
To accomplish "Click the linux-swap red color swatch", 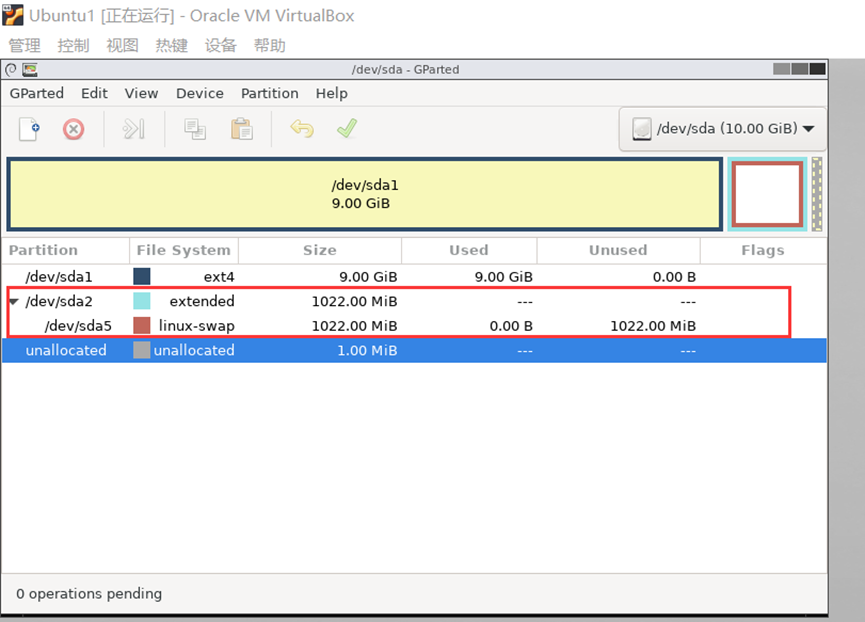I will 142,325.
